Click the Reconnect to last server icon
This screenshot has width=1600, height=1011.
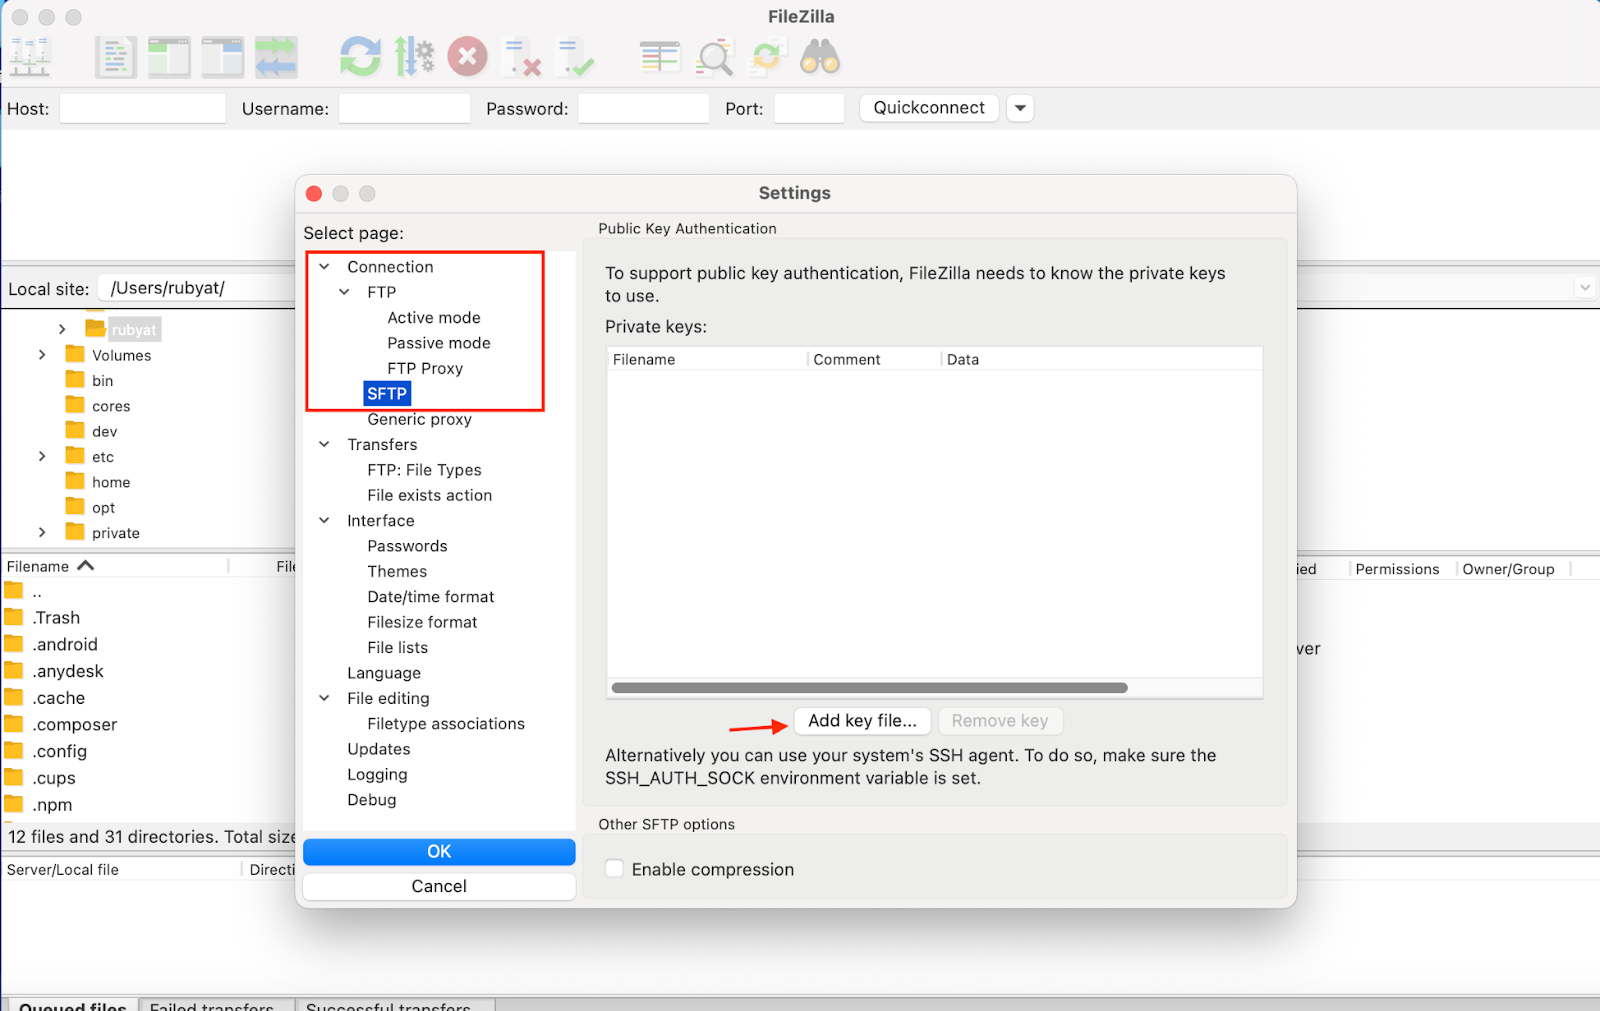576,57
